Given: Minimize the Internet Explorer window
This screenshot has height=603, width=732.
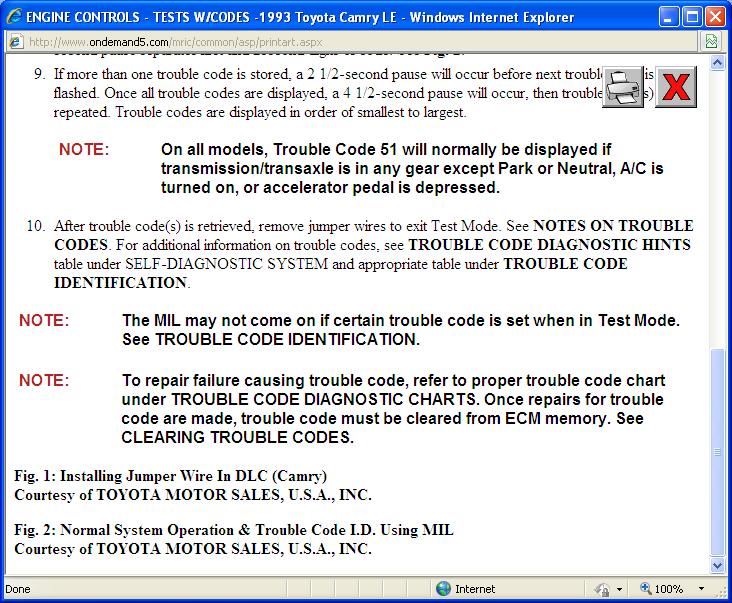Looking at the screenshot, I should click(x=669, y=17).
